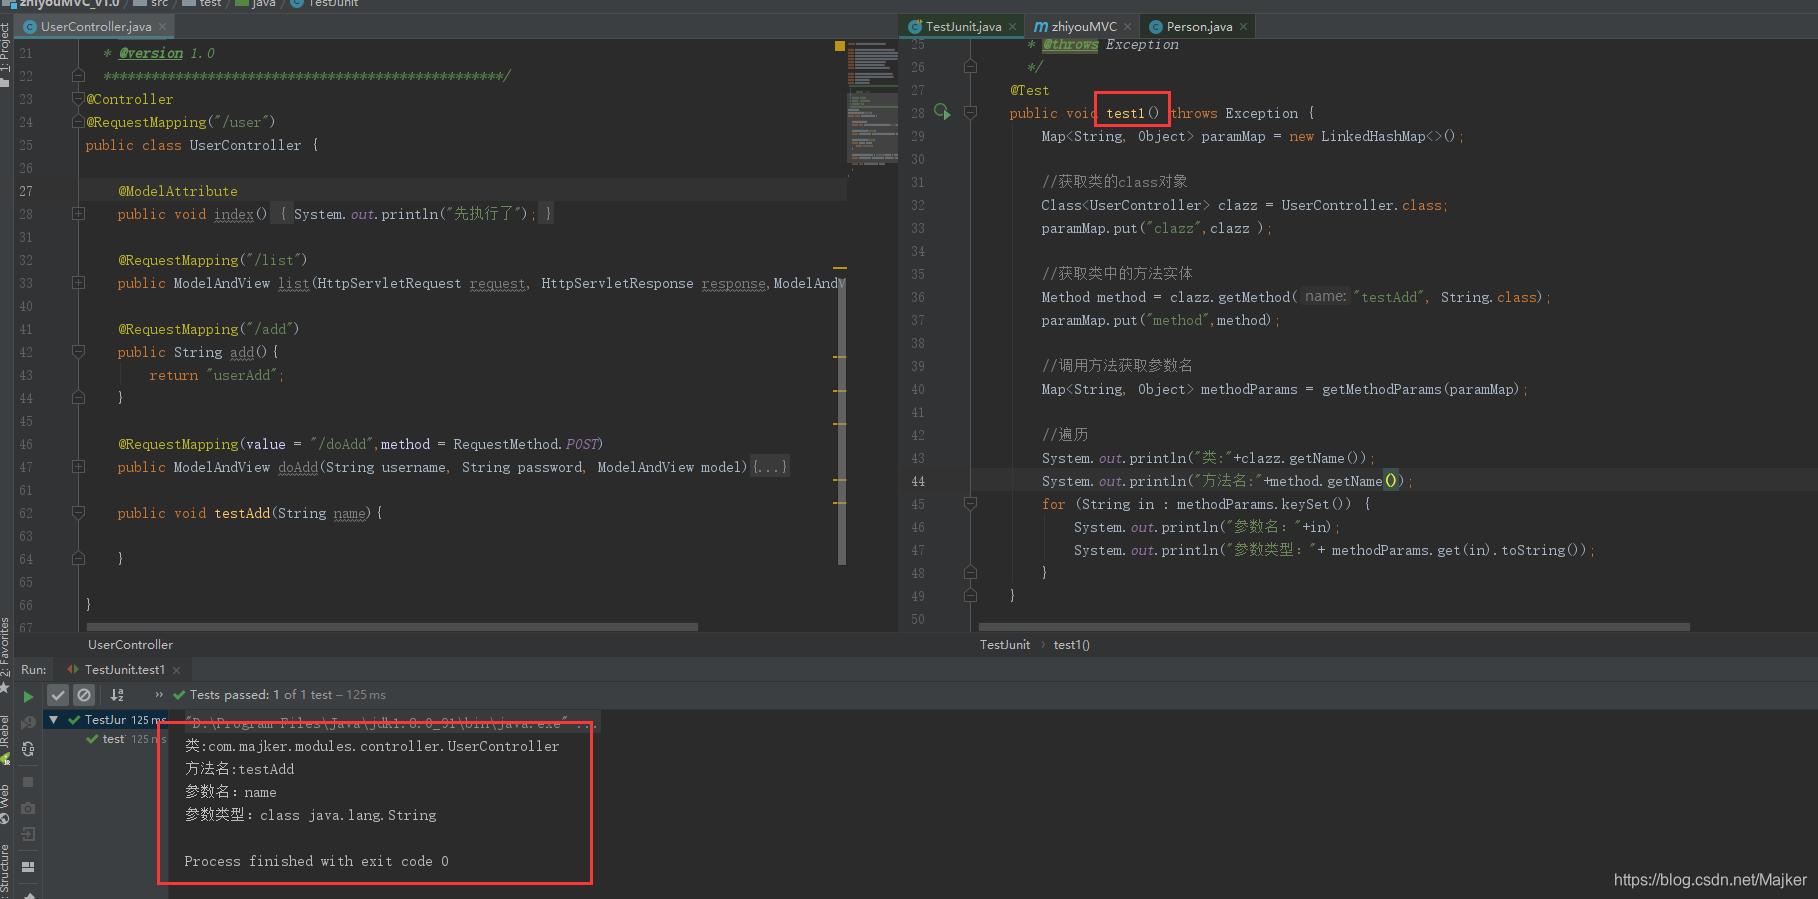Open the JRebel tool window

tap(5, 740)
